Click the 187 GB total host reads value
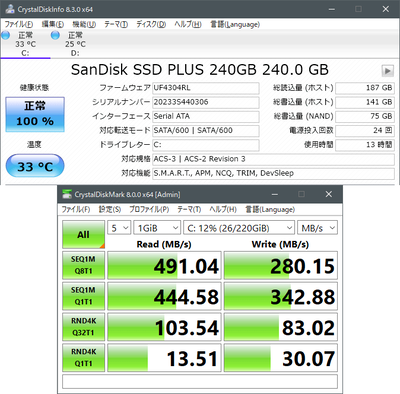The height and width of the screenshot is (394, 400). pos(365,88)
